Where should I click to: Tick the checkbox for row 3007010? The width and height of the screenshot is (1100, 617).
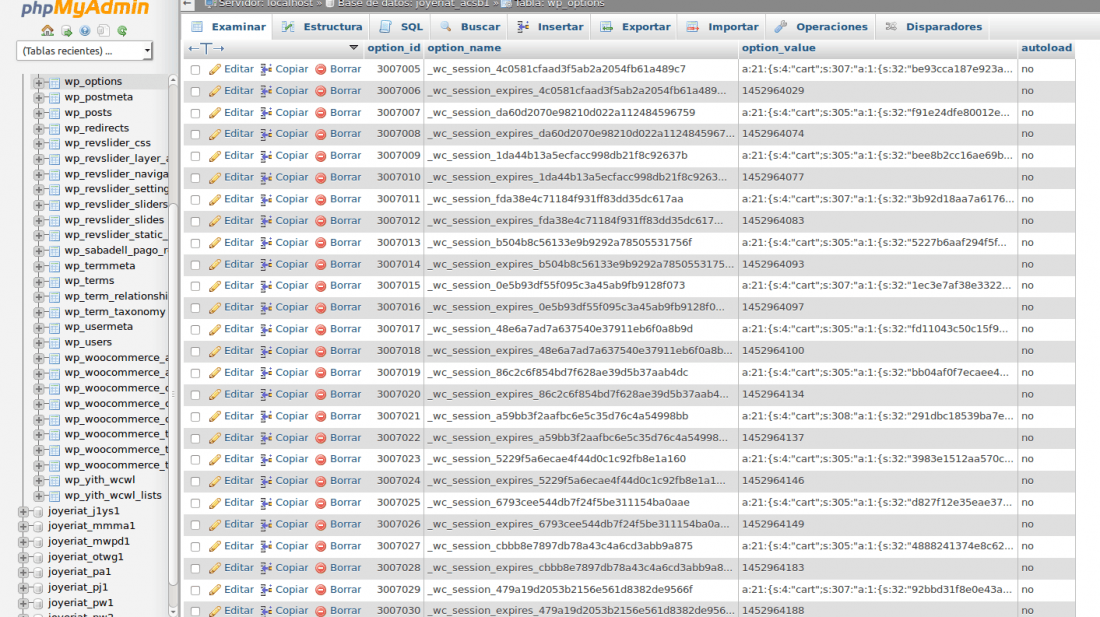195,178
